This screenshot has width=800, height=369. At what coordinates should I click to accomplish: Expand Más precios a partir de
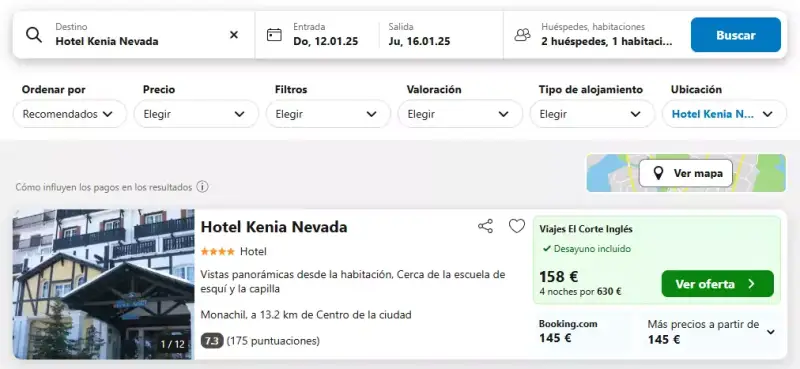(x=711, y=332)
